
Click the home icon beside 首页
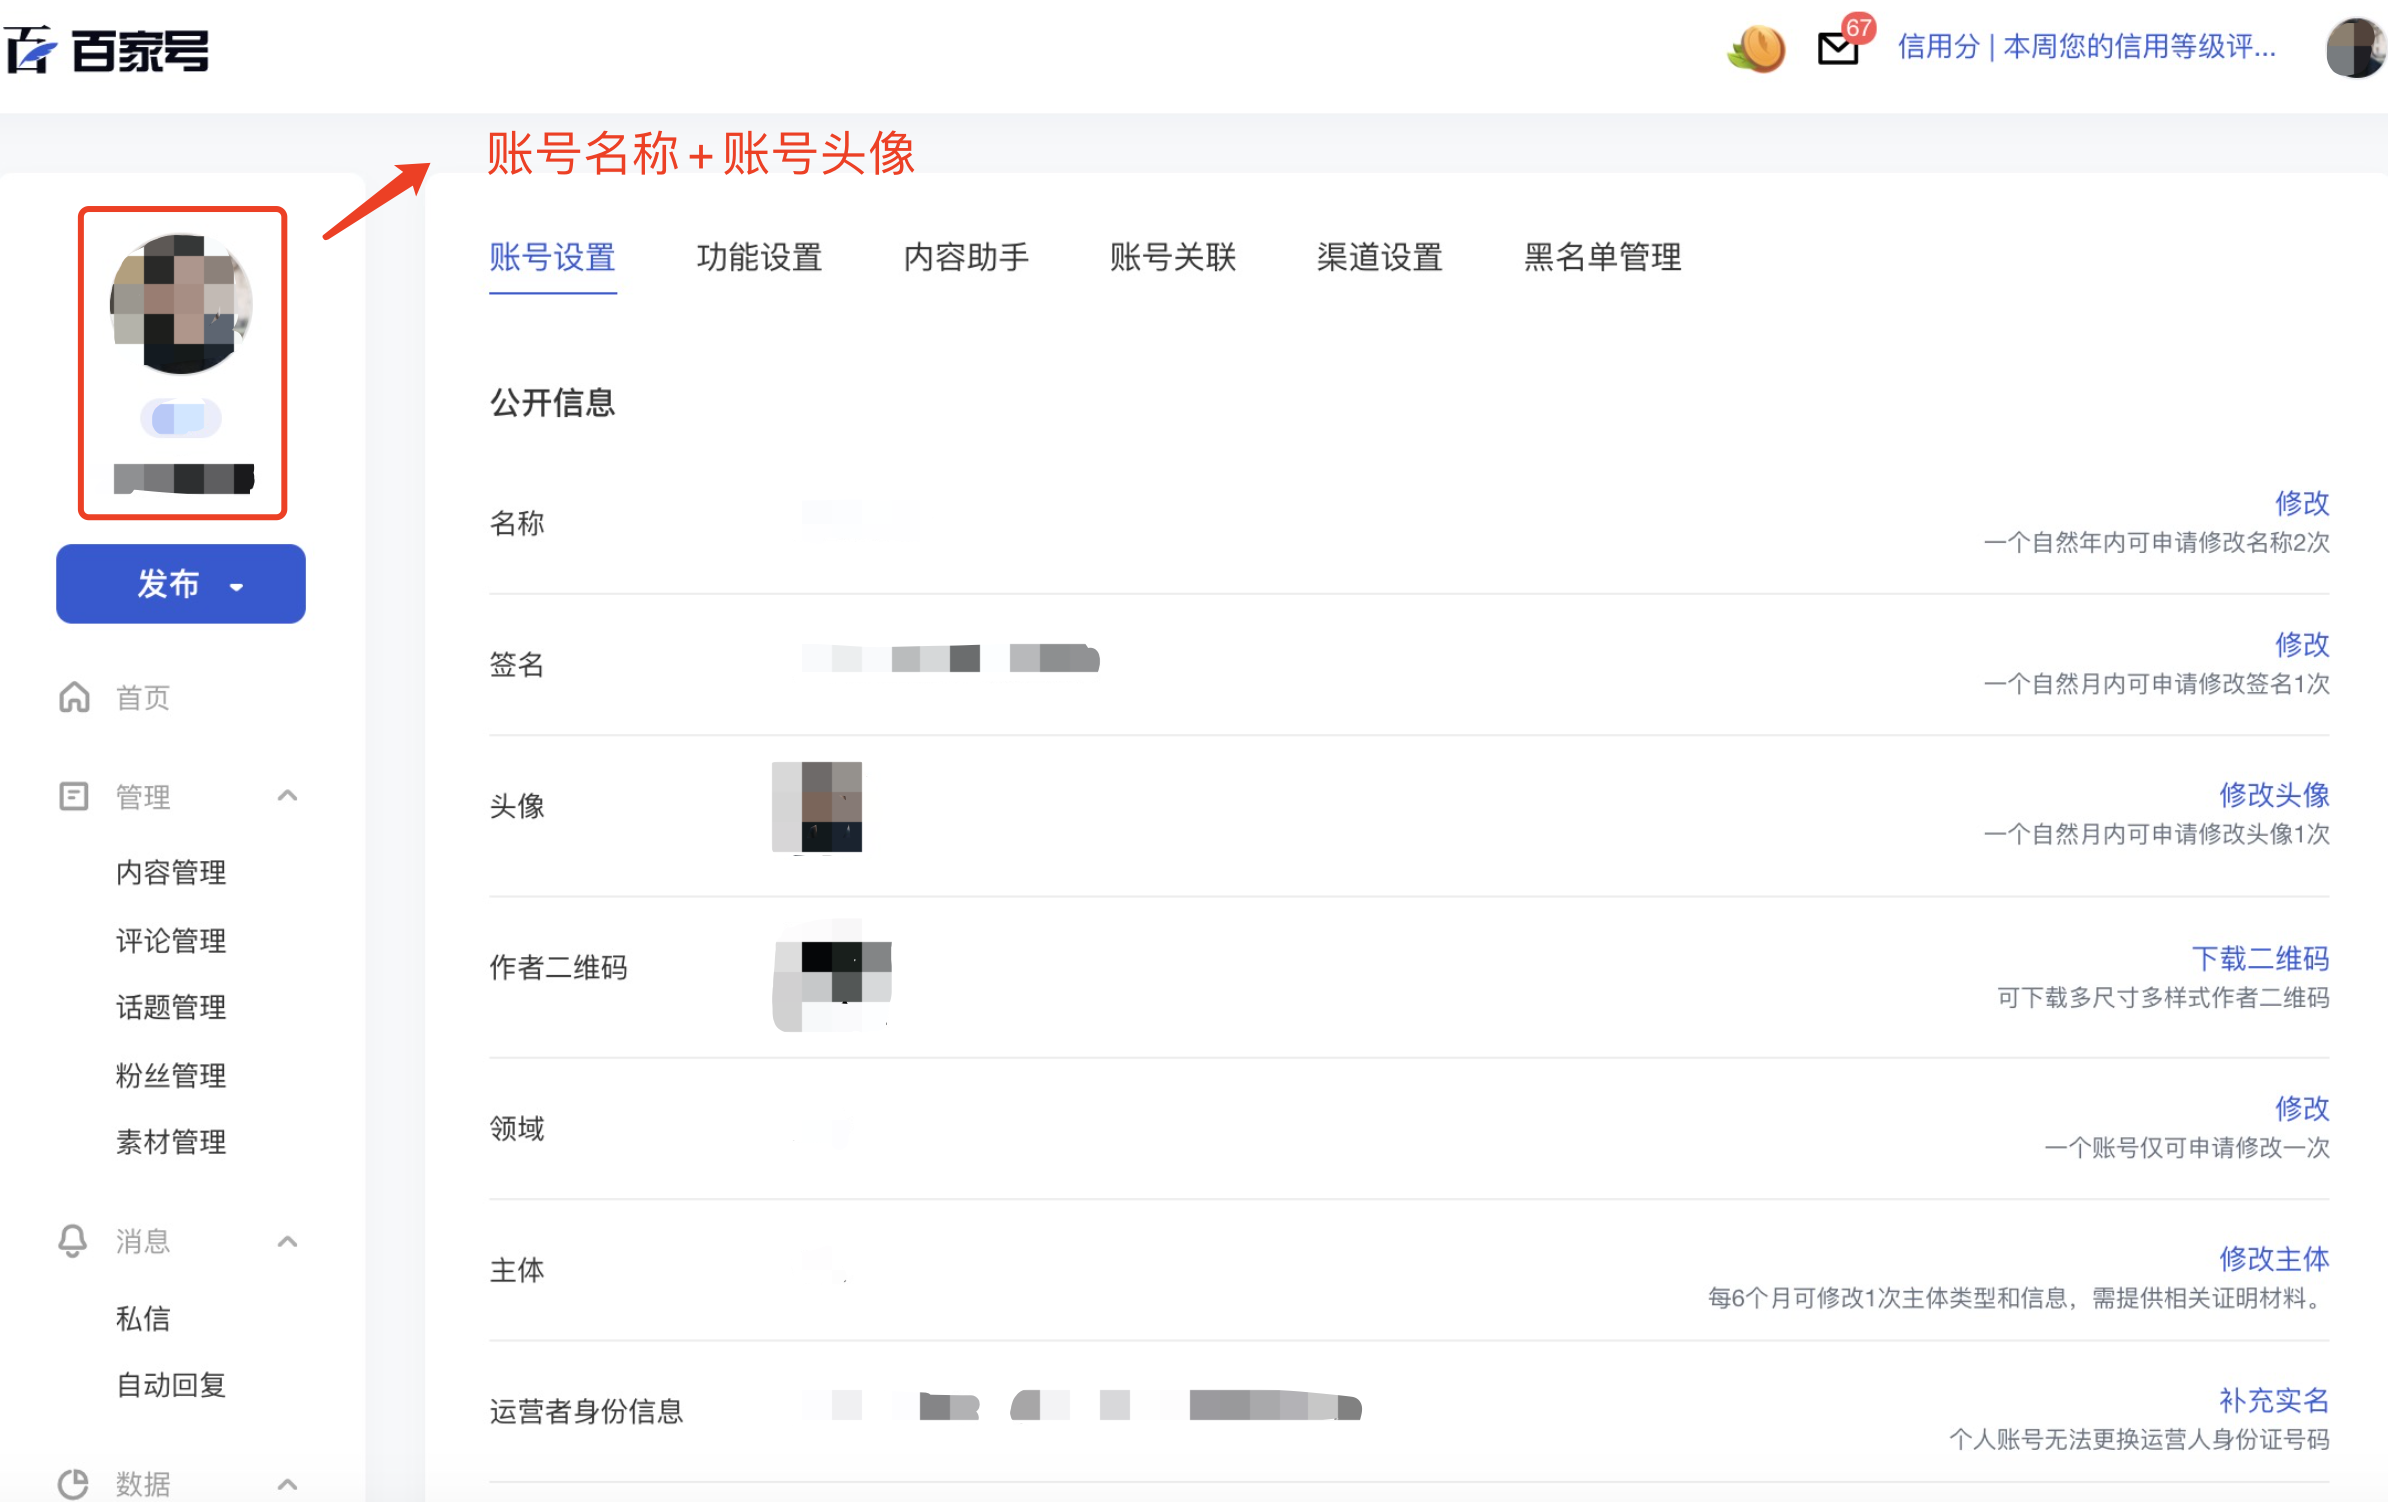click(74, 696)
